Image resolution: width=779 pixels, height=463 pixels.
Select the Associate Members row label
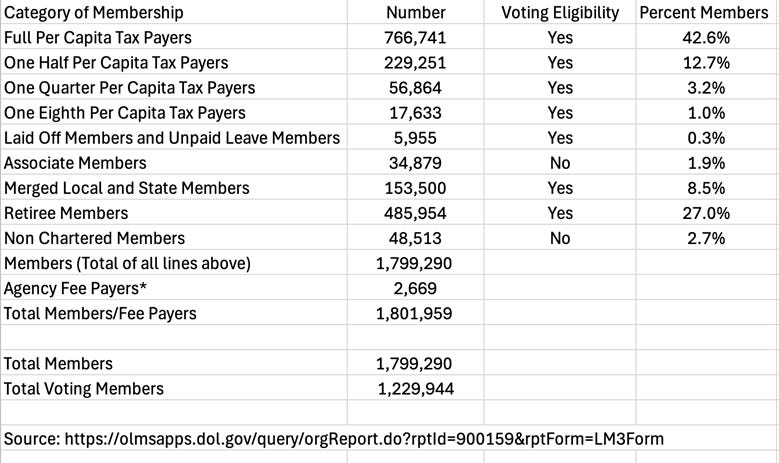pyautogui.click(x=174, y=162)
